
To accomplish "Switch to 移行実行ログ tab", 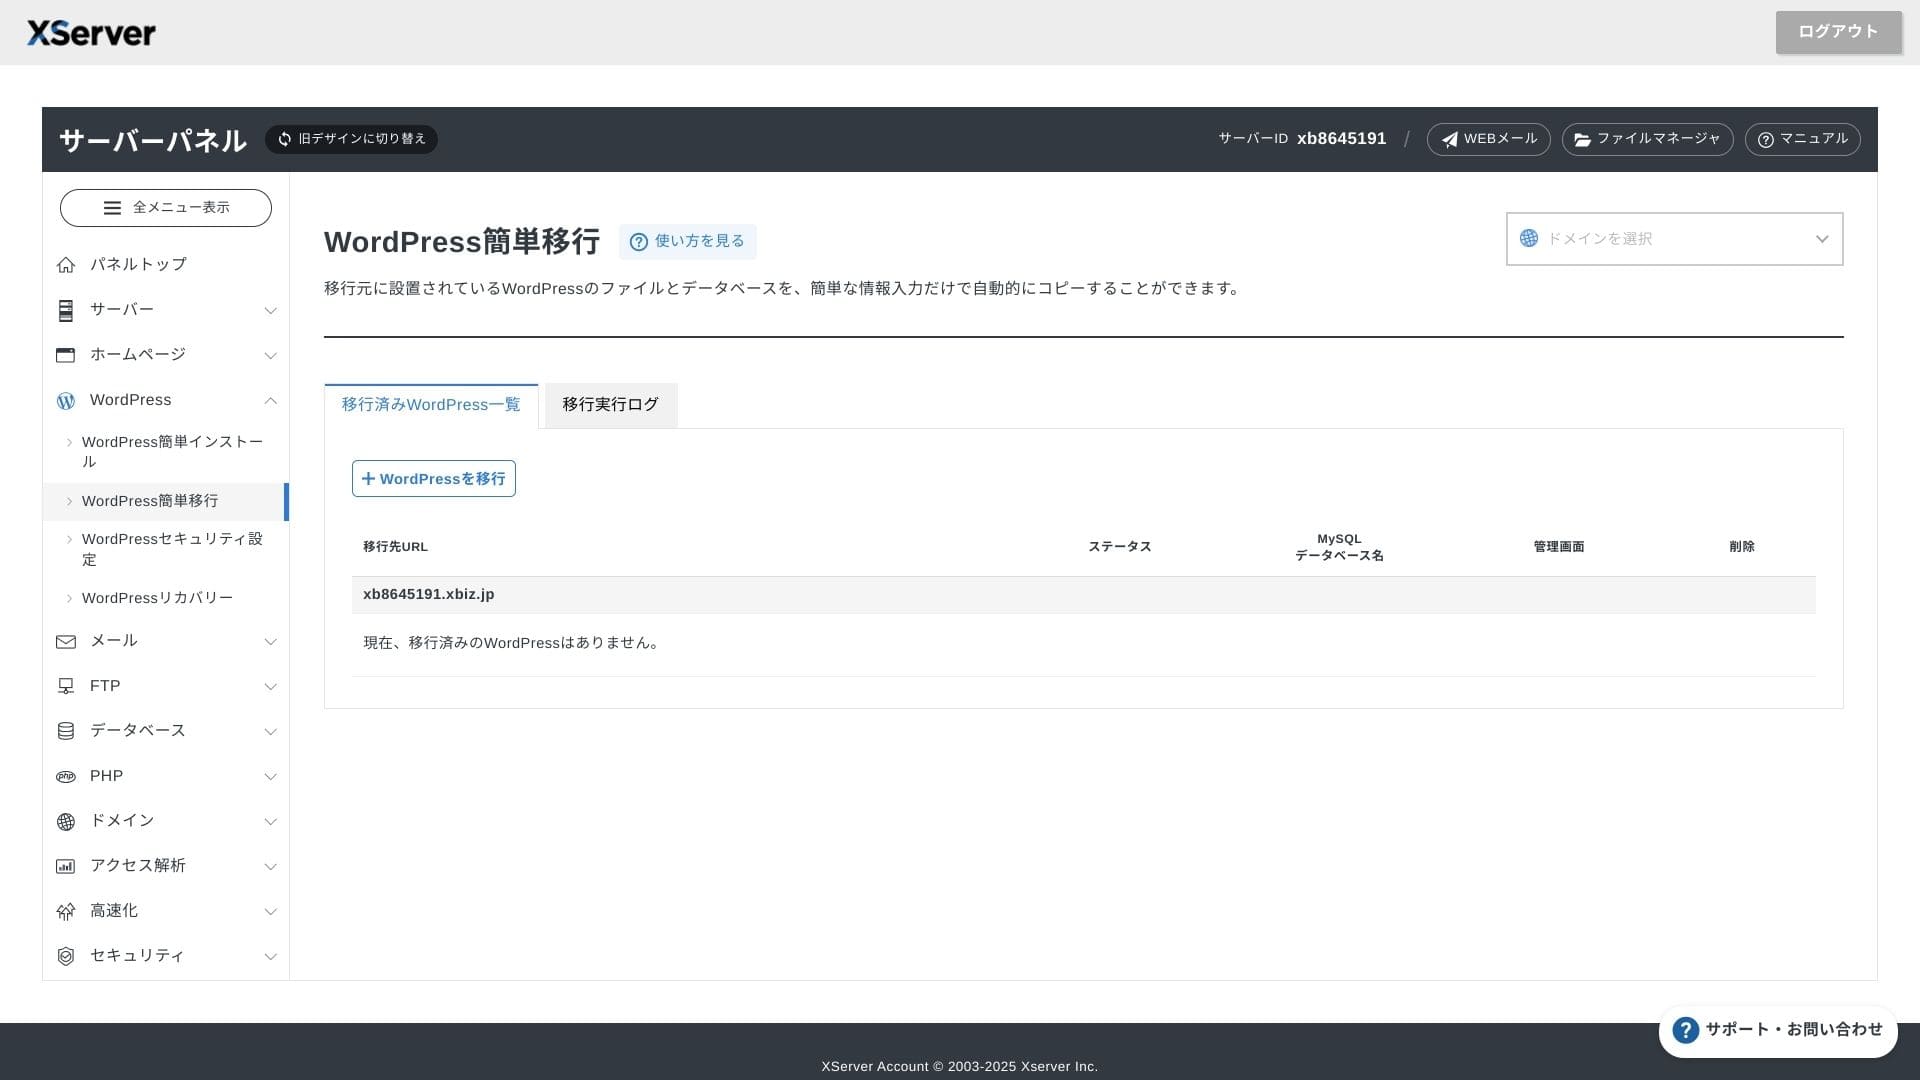I will pyautogui.click(x=610, y=405).
